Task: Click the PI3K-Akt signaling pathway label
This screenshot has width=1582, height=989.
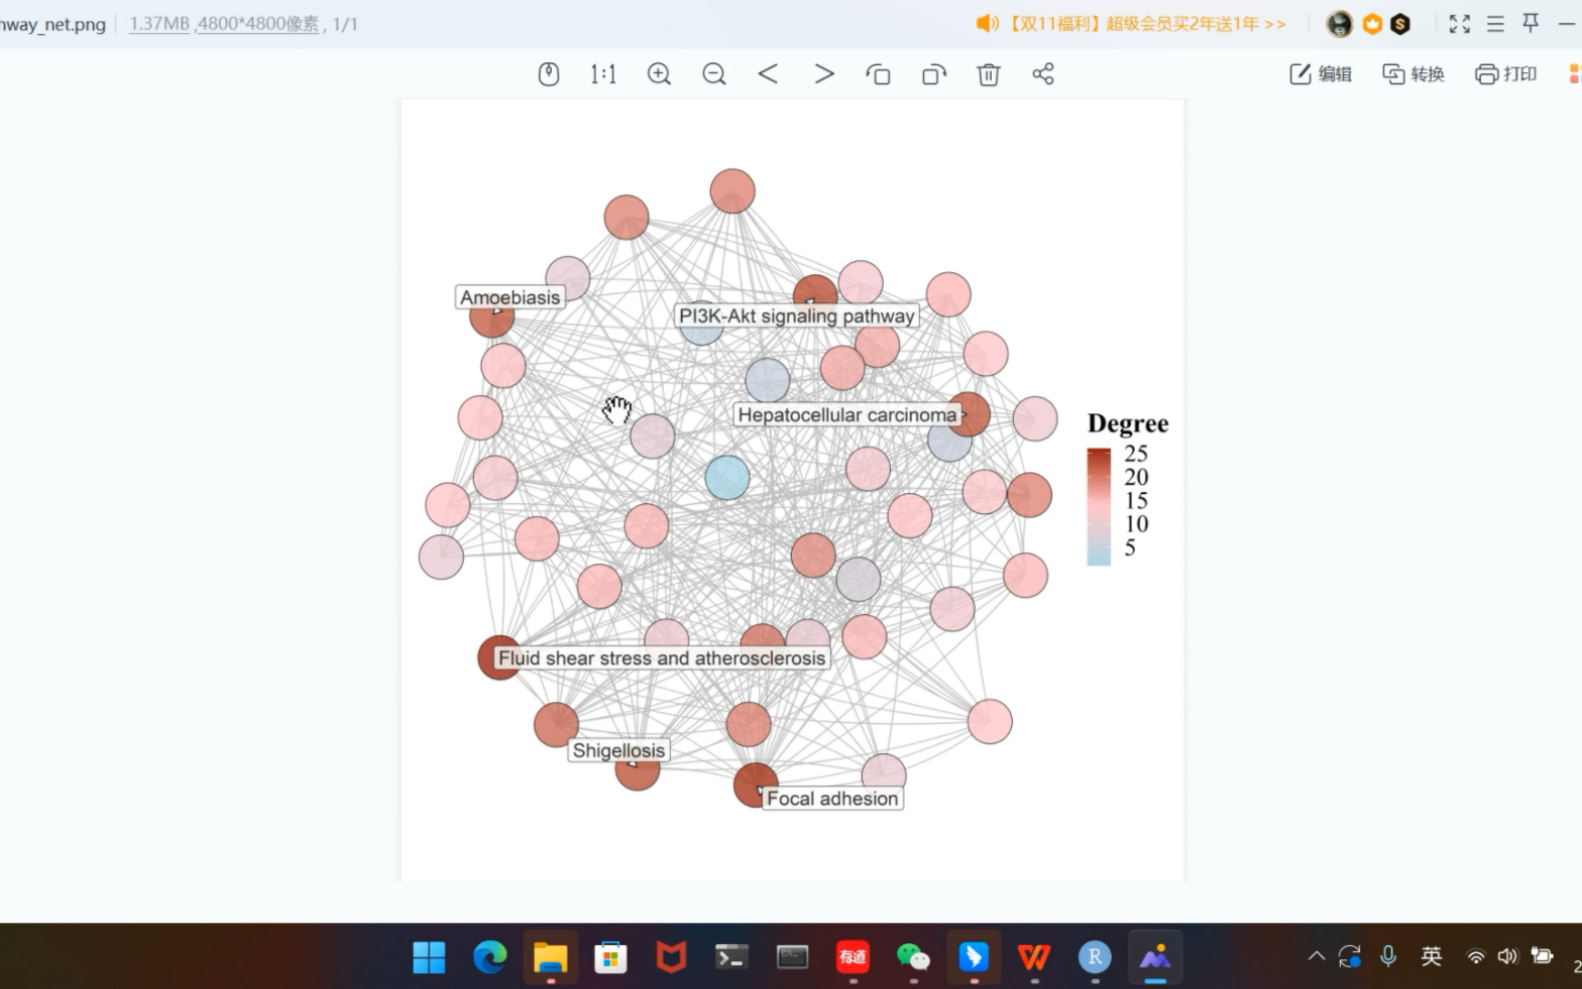Action: click(797, 316)
